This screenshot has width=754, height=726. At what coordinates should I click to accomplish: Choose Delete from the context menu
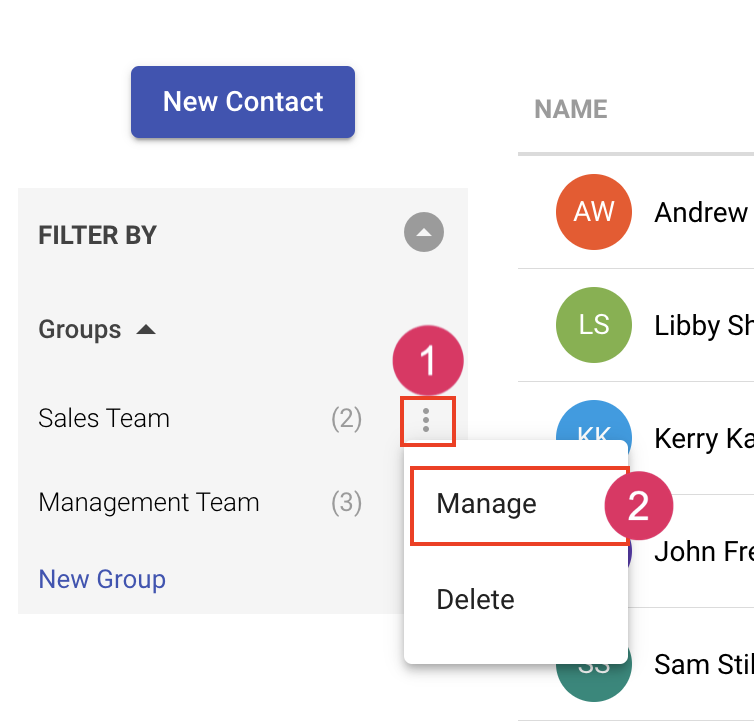pos(476,600)
